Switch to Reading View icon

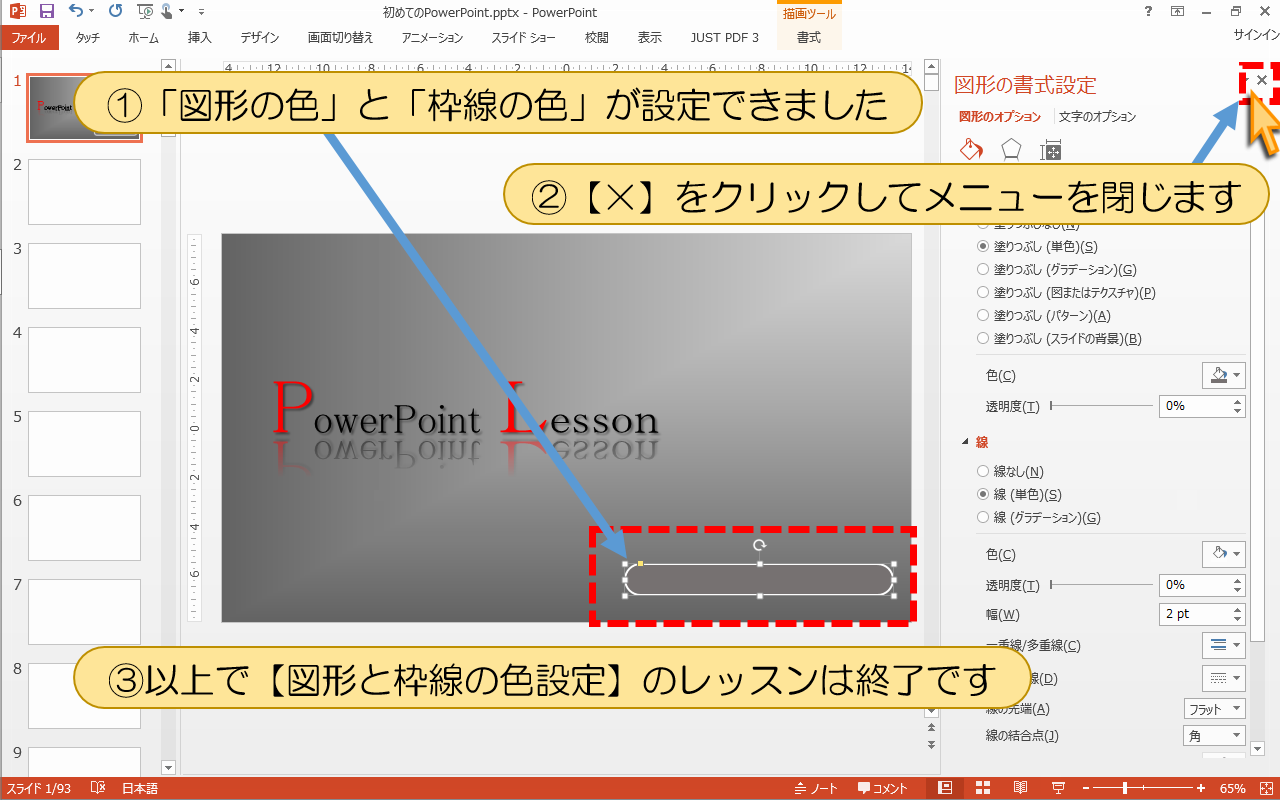tap(1021, 788)
